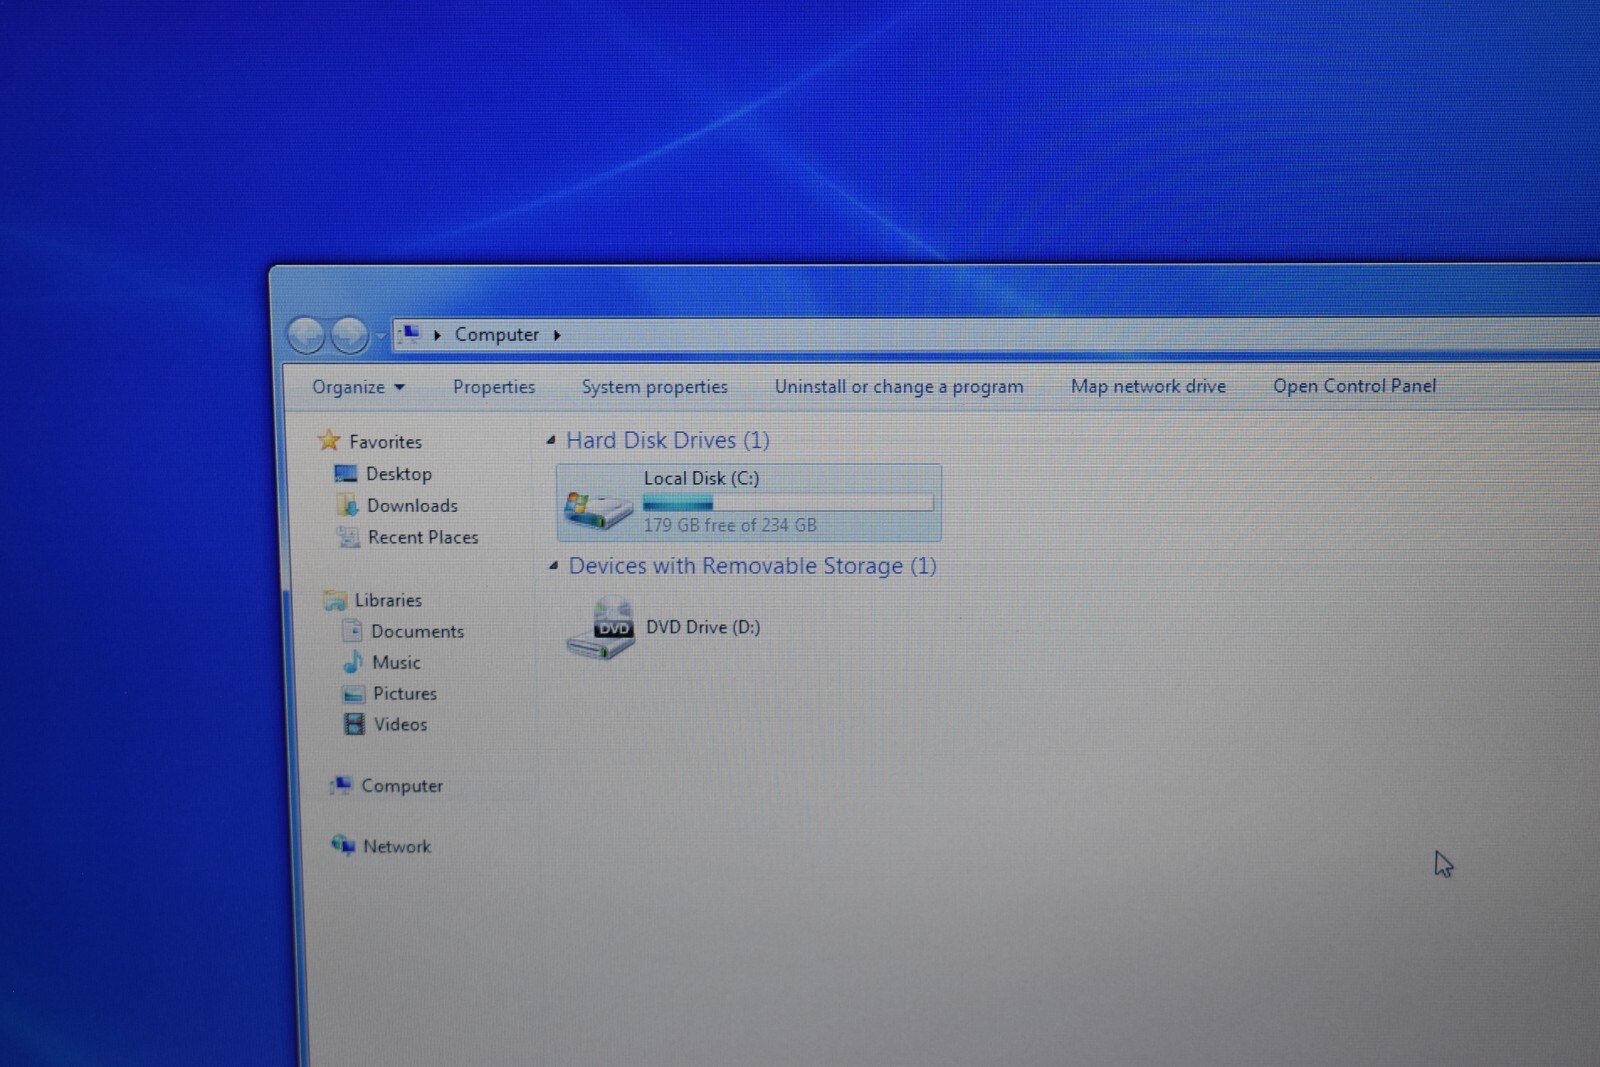
Task: Open Downloads from Favorites
Action: 412,506
